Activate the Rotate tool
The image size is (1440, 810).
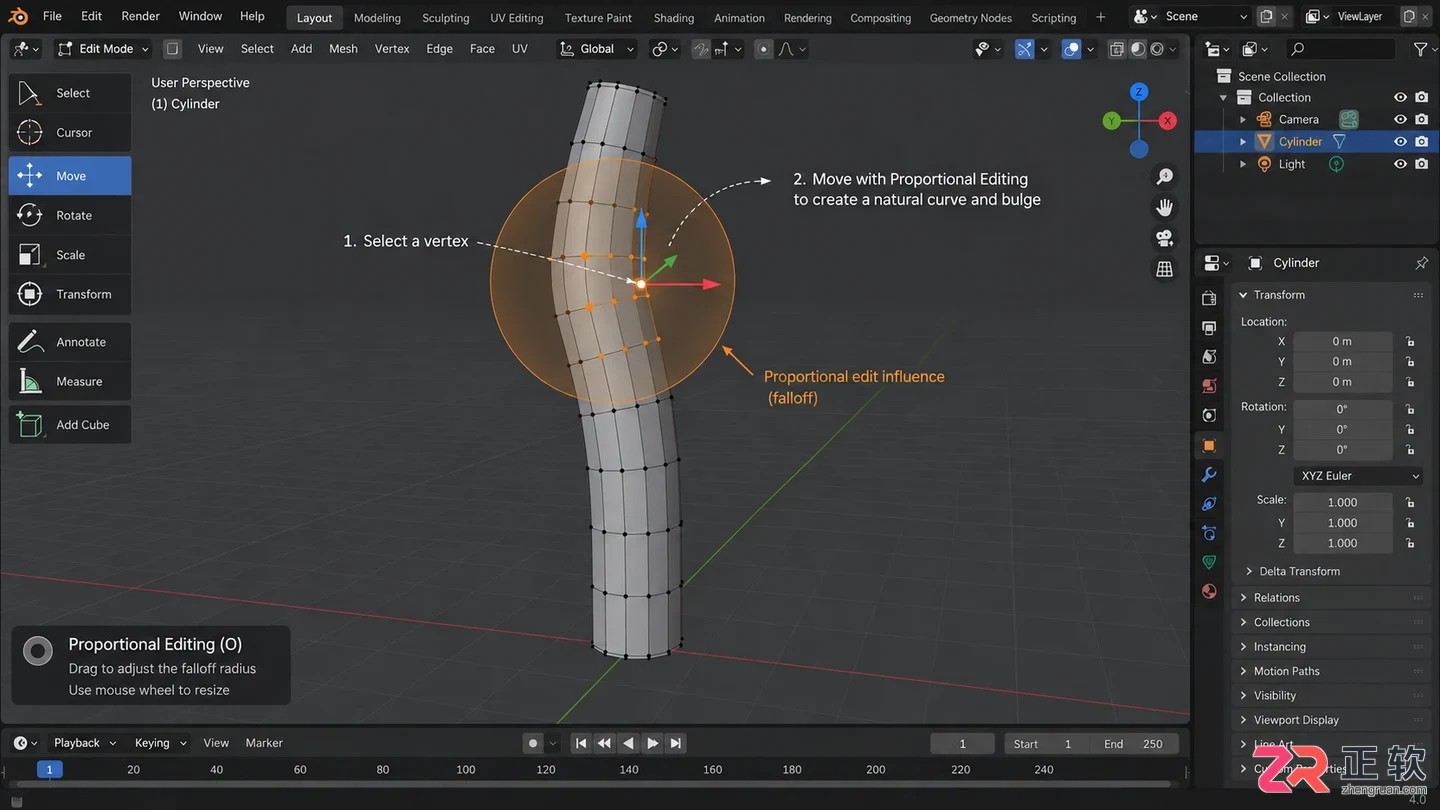pyautogui.click(x=70, y=215)
